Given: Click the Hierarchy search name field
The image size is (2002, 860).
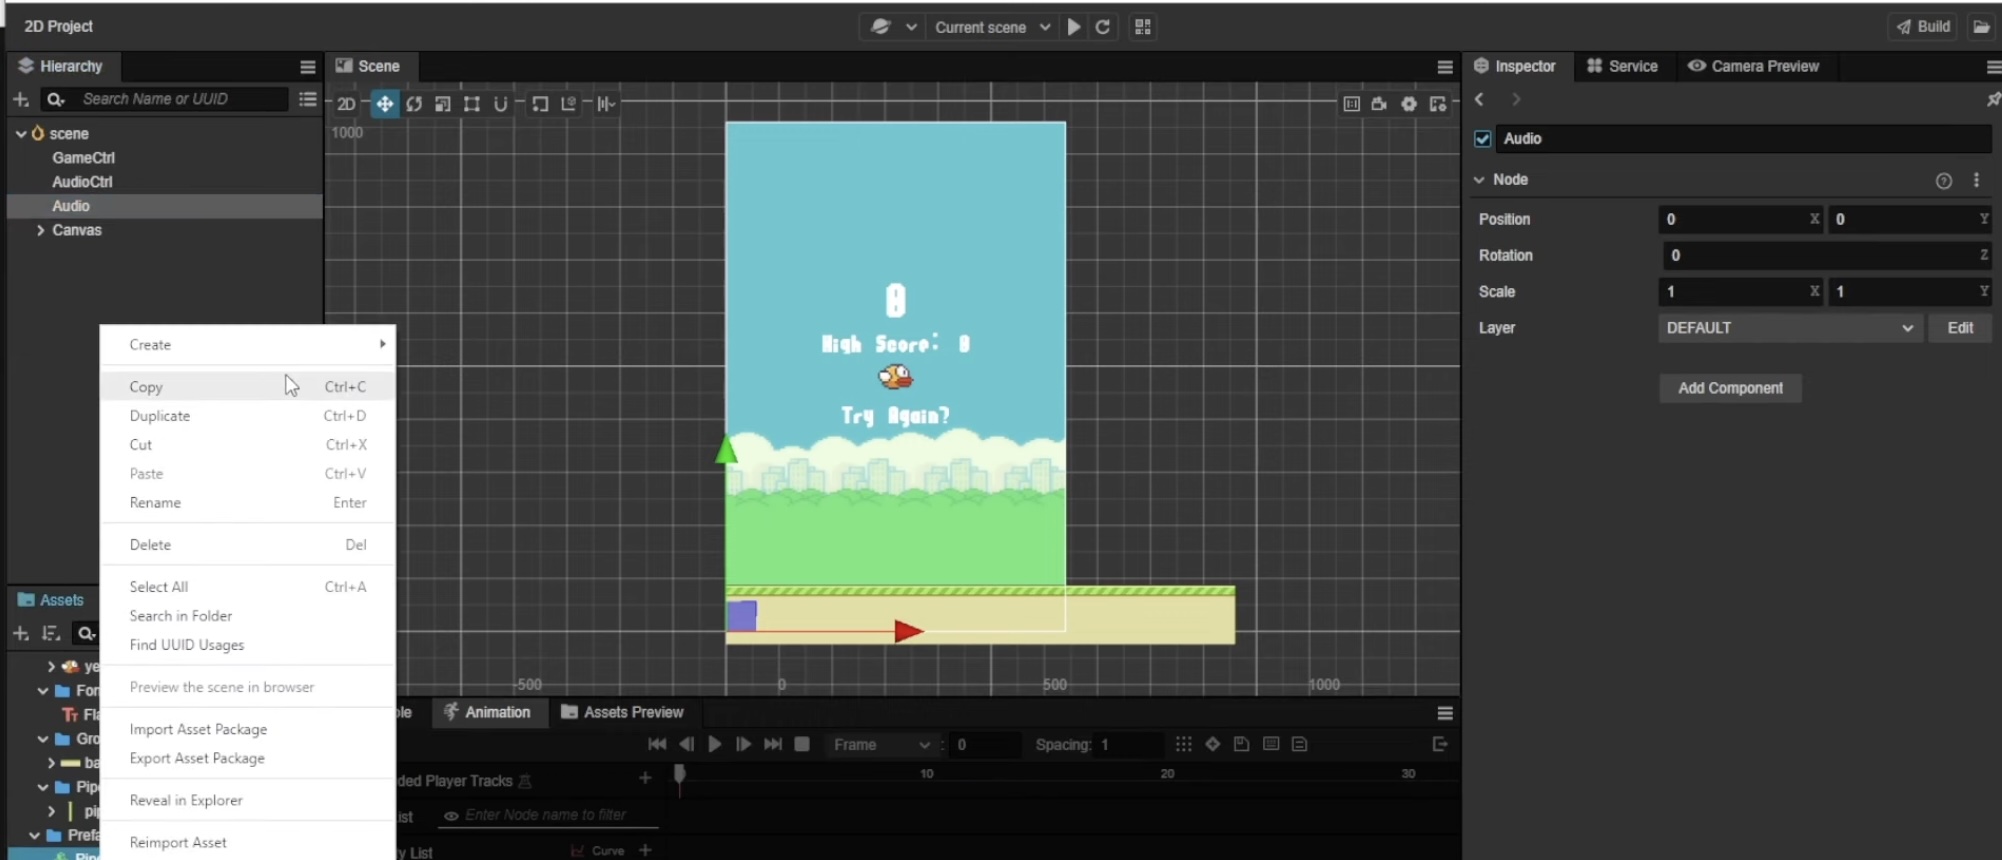Looking at the screenshot, I should [x=180, y=99].
